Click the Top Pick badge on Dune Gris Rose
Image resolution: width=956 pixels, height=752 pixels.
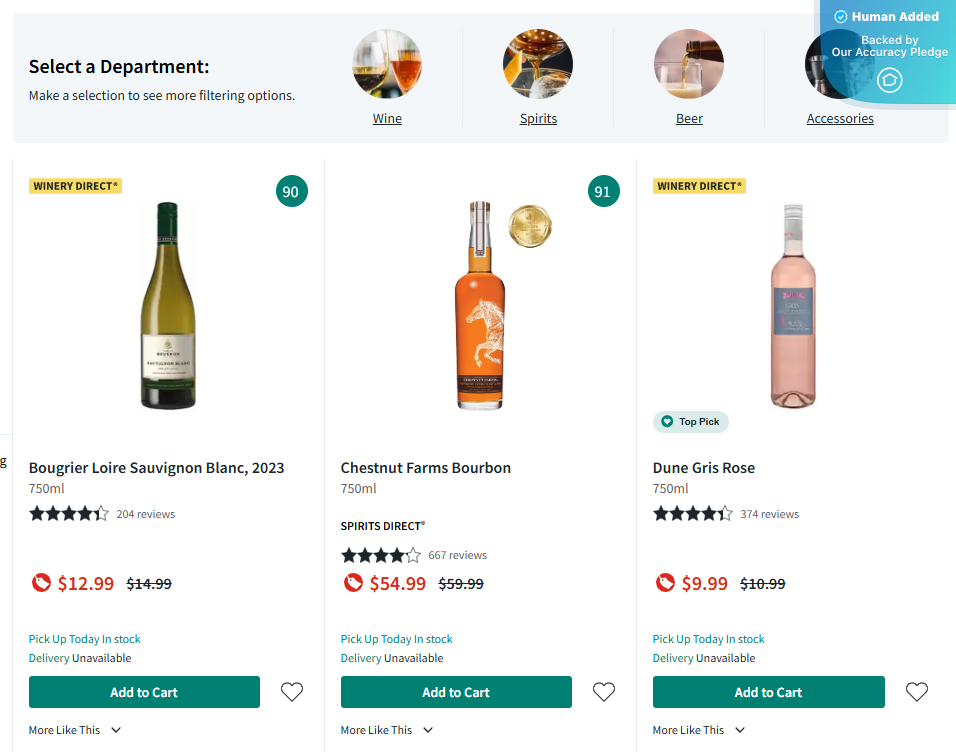click(x=690, y=422)
